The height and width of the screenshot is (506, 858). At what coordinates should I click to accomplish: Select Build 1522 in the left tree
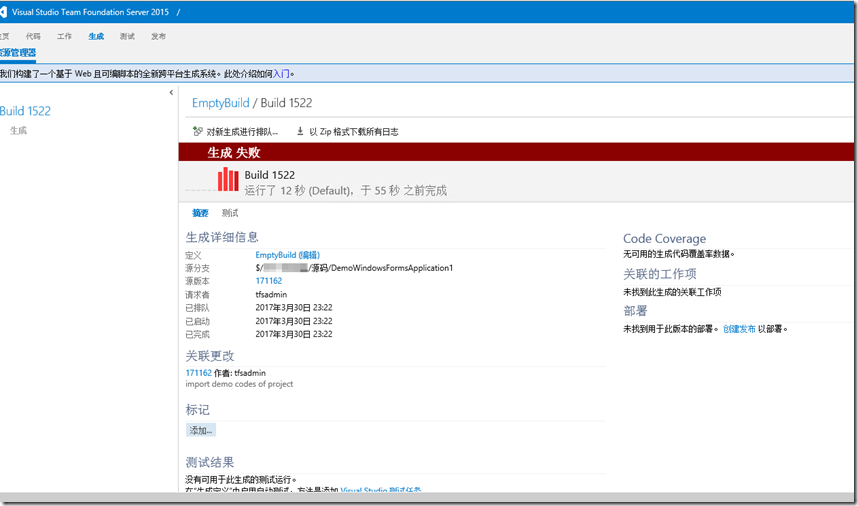(25, 111)
